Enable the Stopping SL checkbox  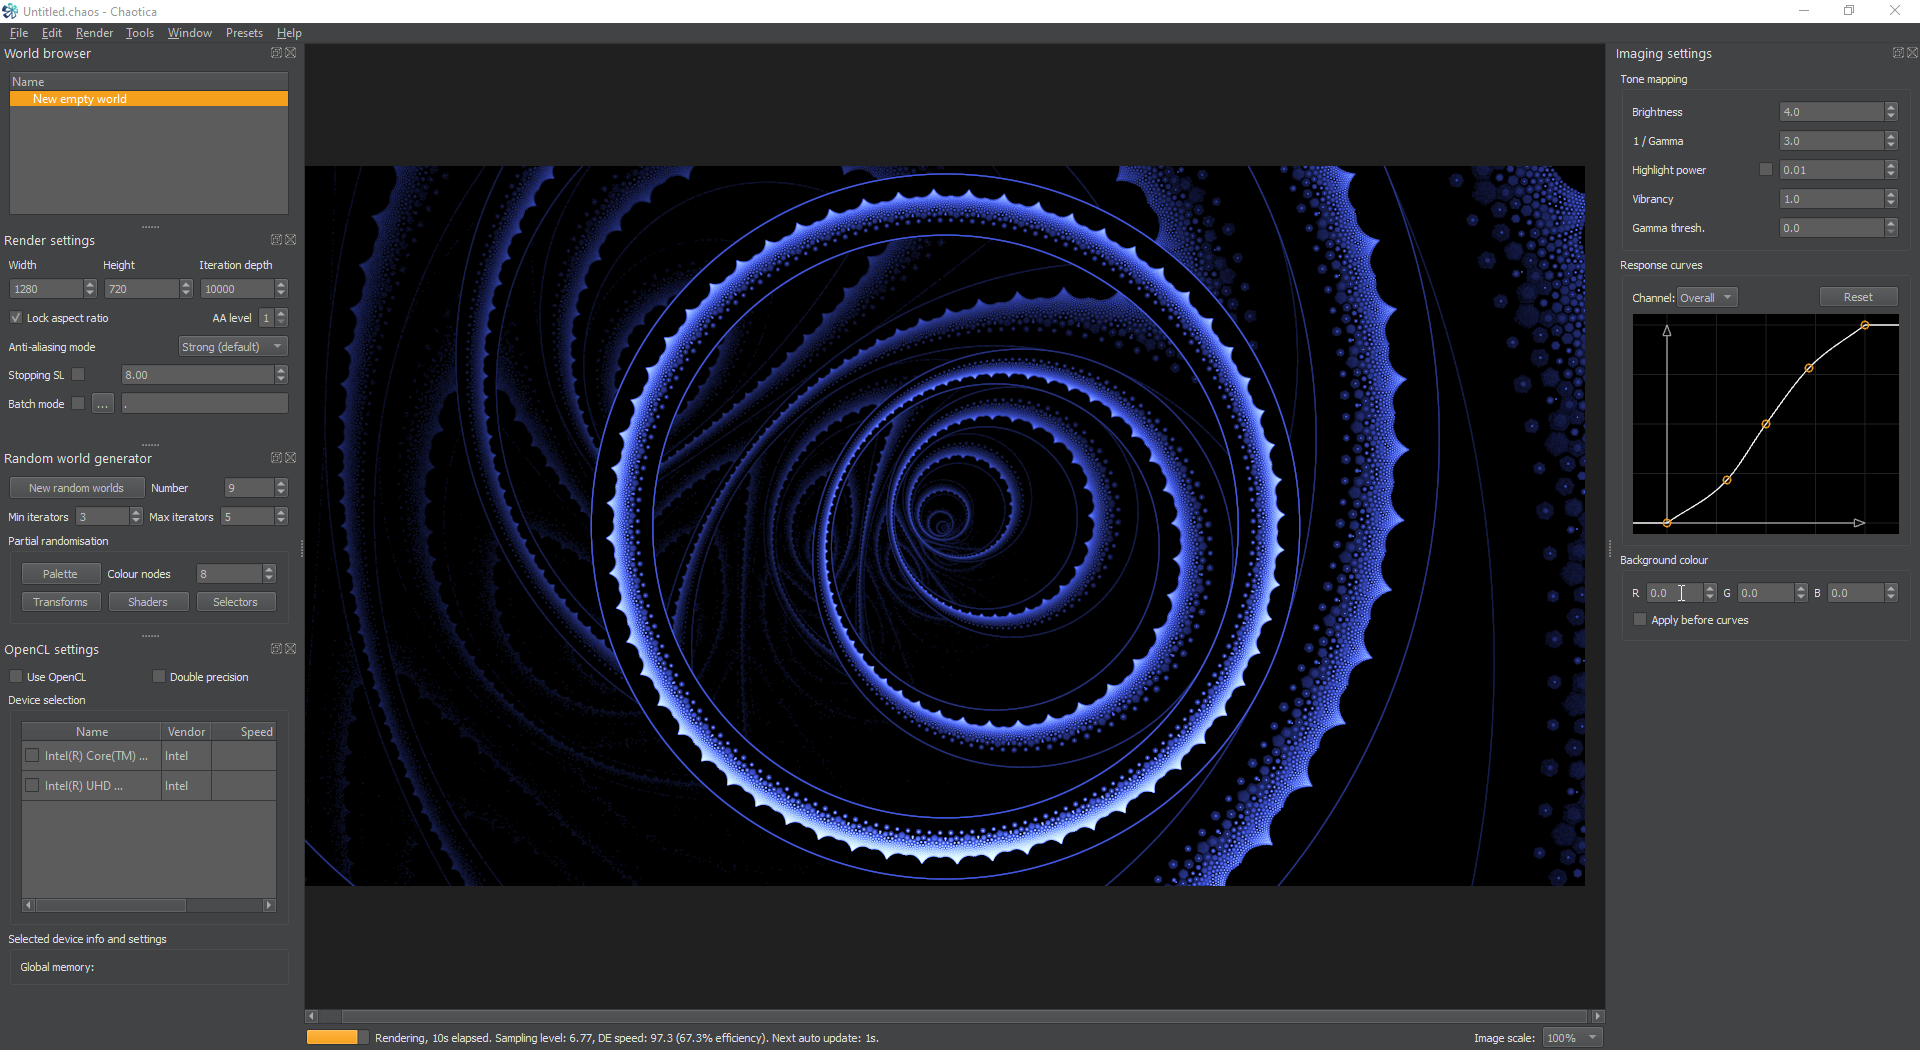78,375
